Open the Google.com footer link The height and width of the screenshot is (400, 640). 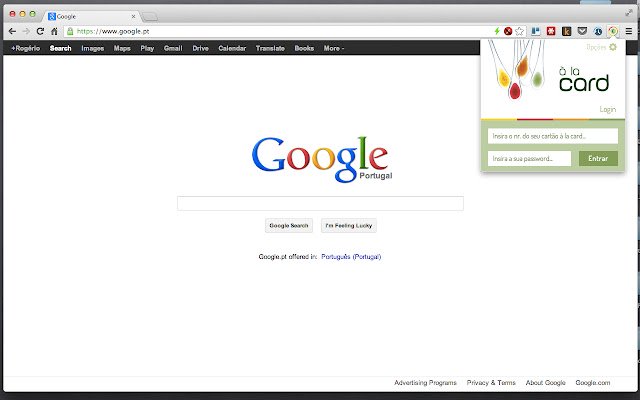coord(593,382)
